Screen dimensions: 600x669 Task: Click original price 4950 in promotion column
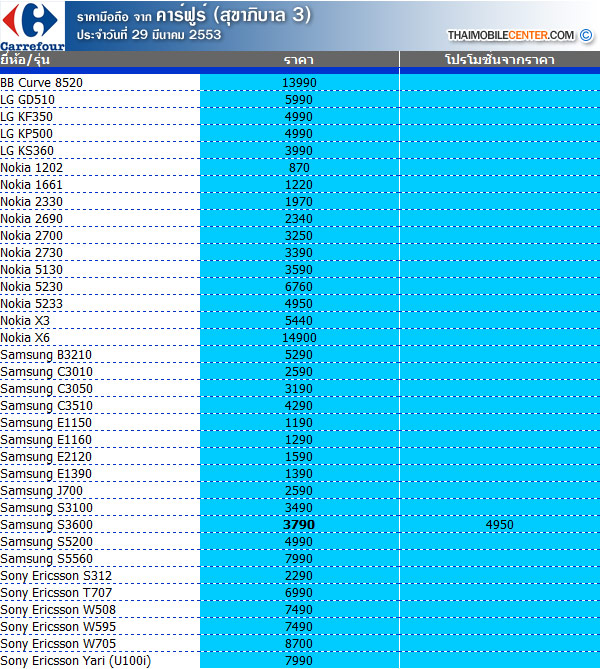(x=499, y=525)
